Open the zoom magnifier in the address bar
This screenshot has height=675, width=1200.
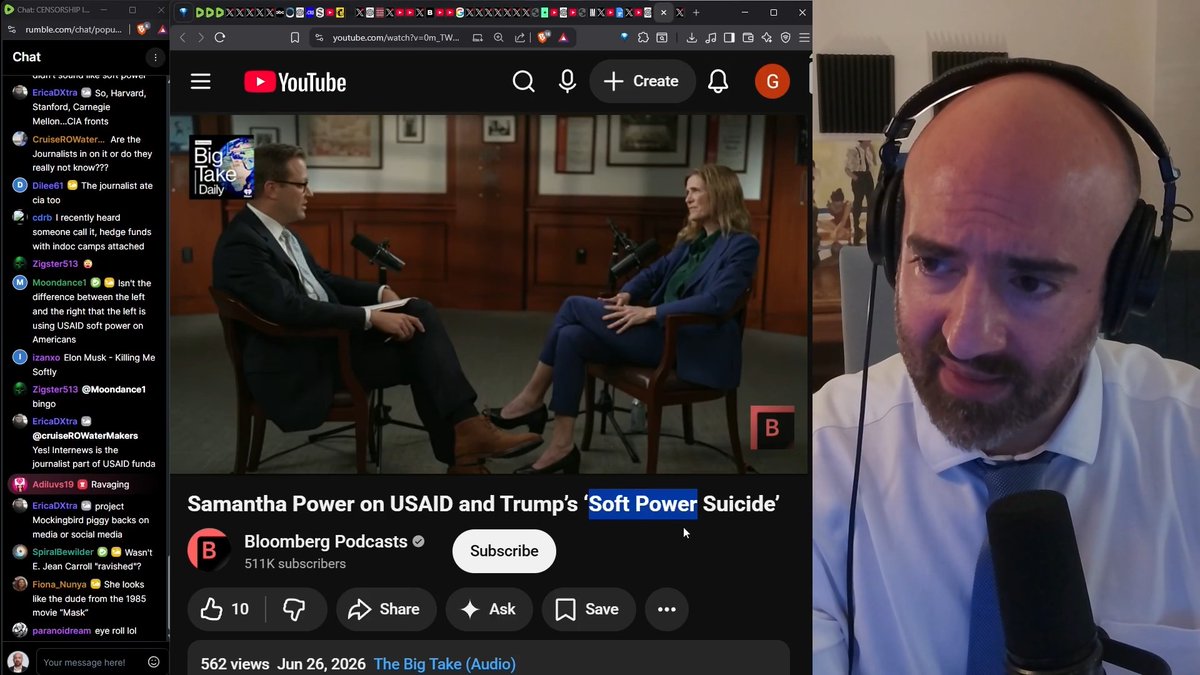point(498,38)
